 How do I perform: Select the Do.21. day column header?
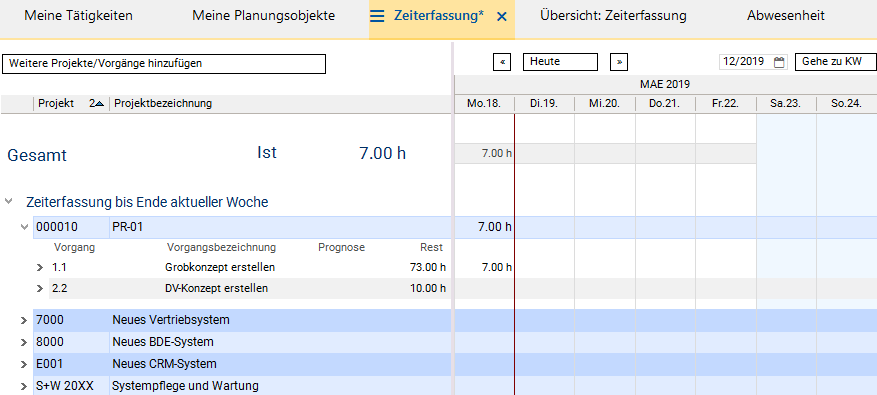[665, 104]
